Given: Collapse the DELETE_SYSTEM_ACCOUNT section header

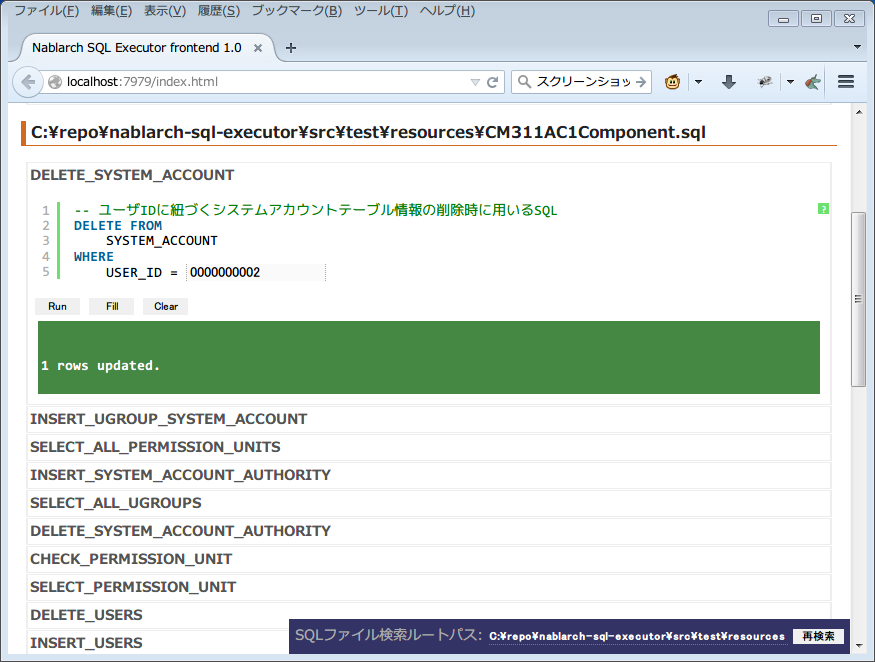Looking at the screenshot, I should tap(132, 175).
